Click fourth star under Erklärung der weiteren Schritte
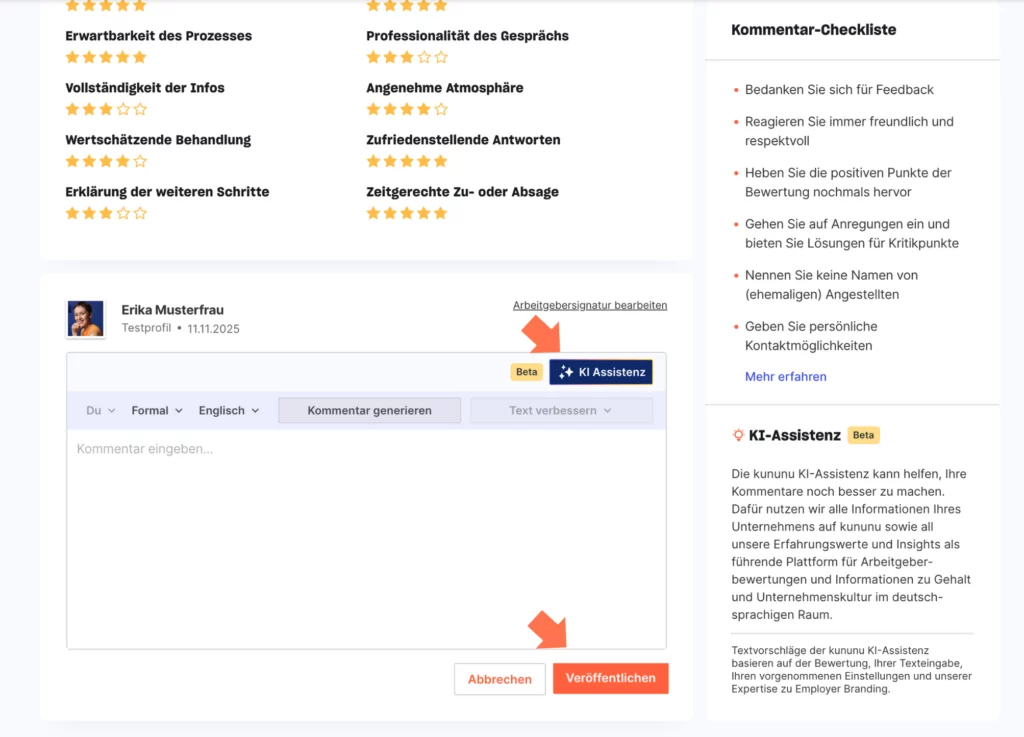Viewport: 1024px width, 737px height. click(x=123, y=213)
